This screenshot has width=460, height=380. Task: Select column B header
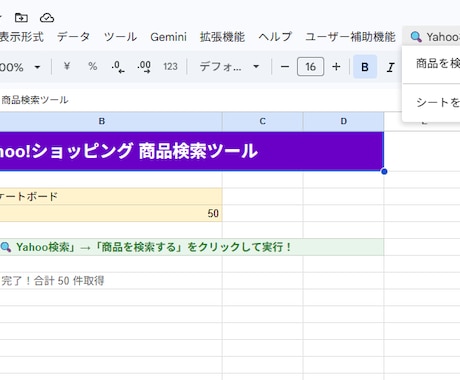click(x=102, y=121)
